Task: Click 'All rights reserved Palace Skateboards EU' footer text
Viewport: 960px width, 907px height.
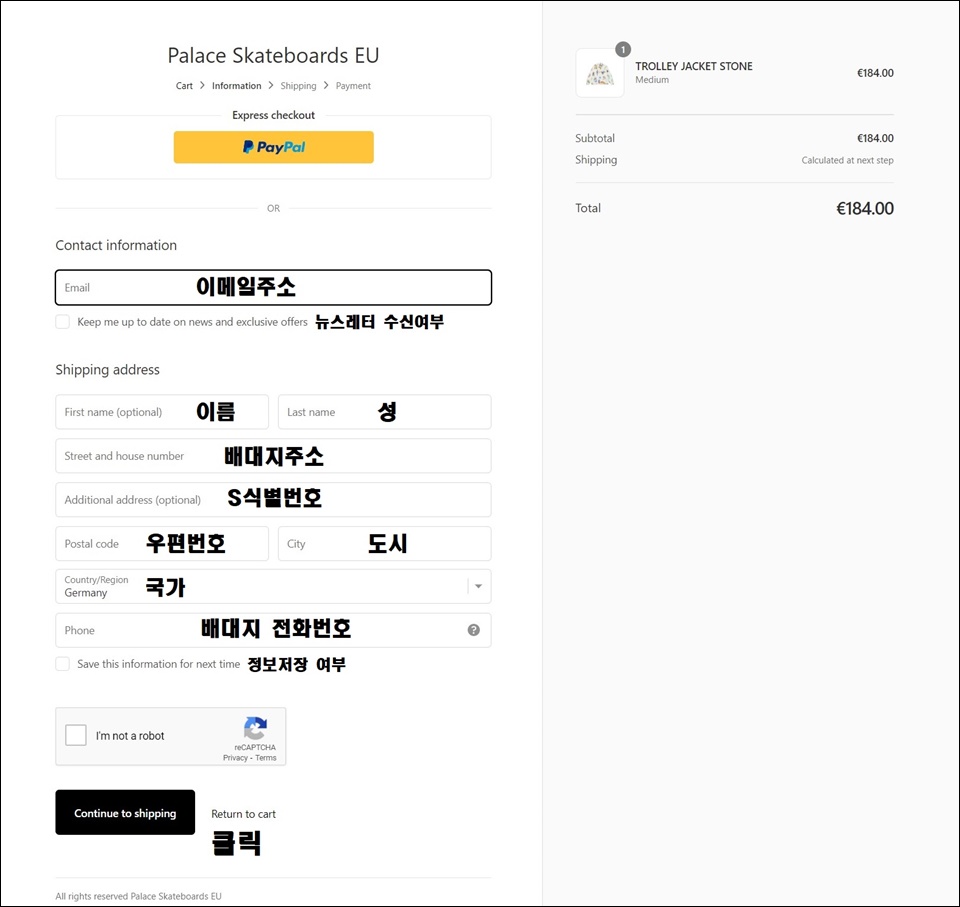Action: (x=138, y=896)
